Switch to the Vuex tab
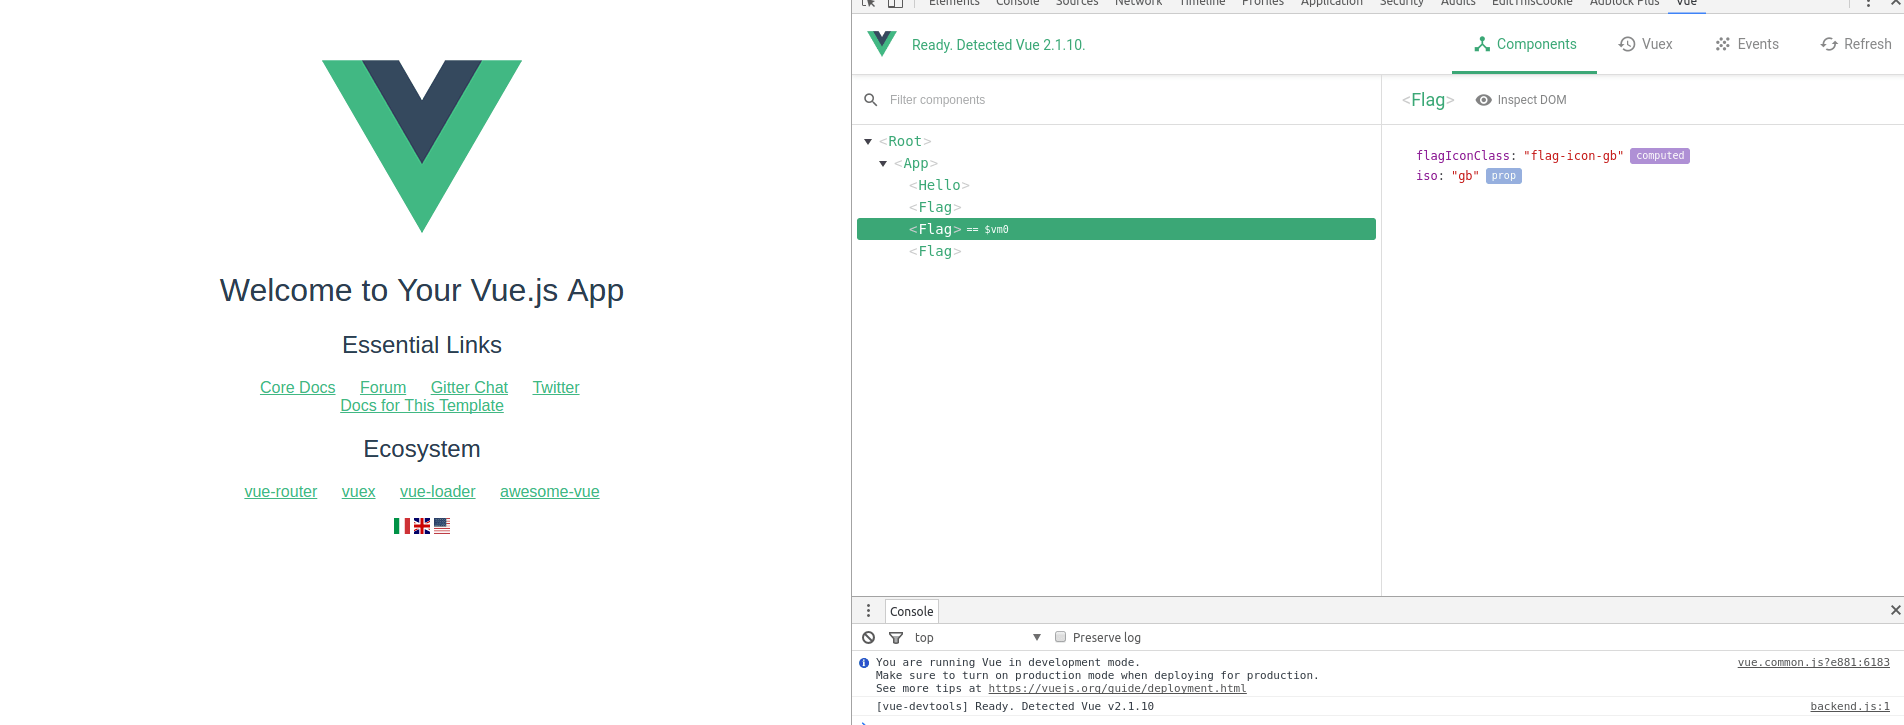Image resolution: width=1904 pixels, height=725 pixels. click(x=1645, y=44)
